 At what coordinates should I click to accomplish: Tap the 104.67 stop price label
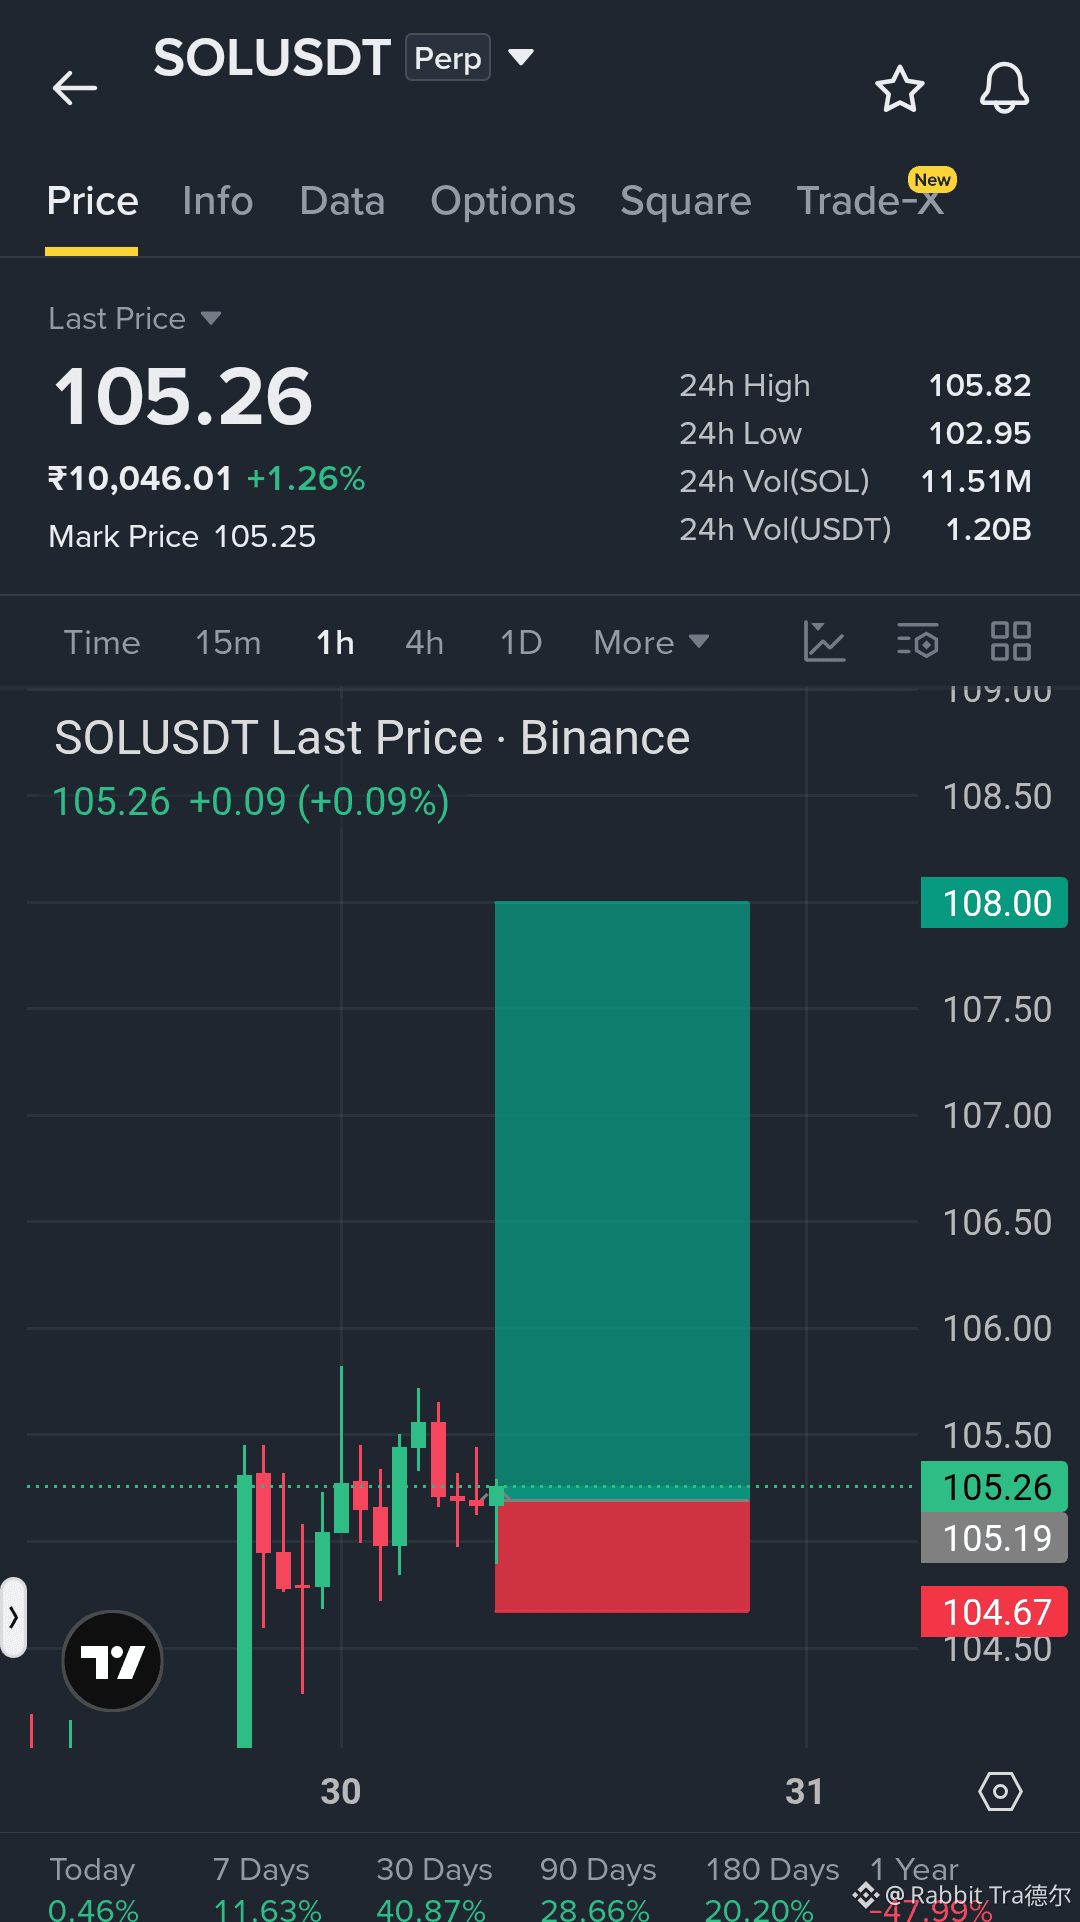(x=994, y=1611)
